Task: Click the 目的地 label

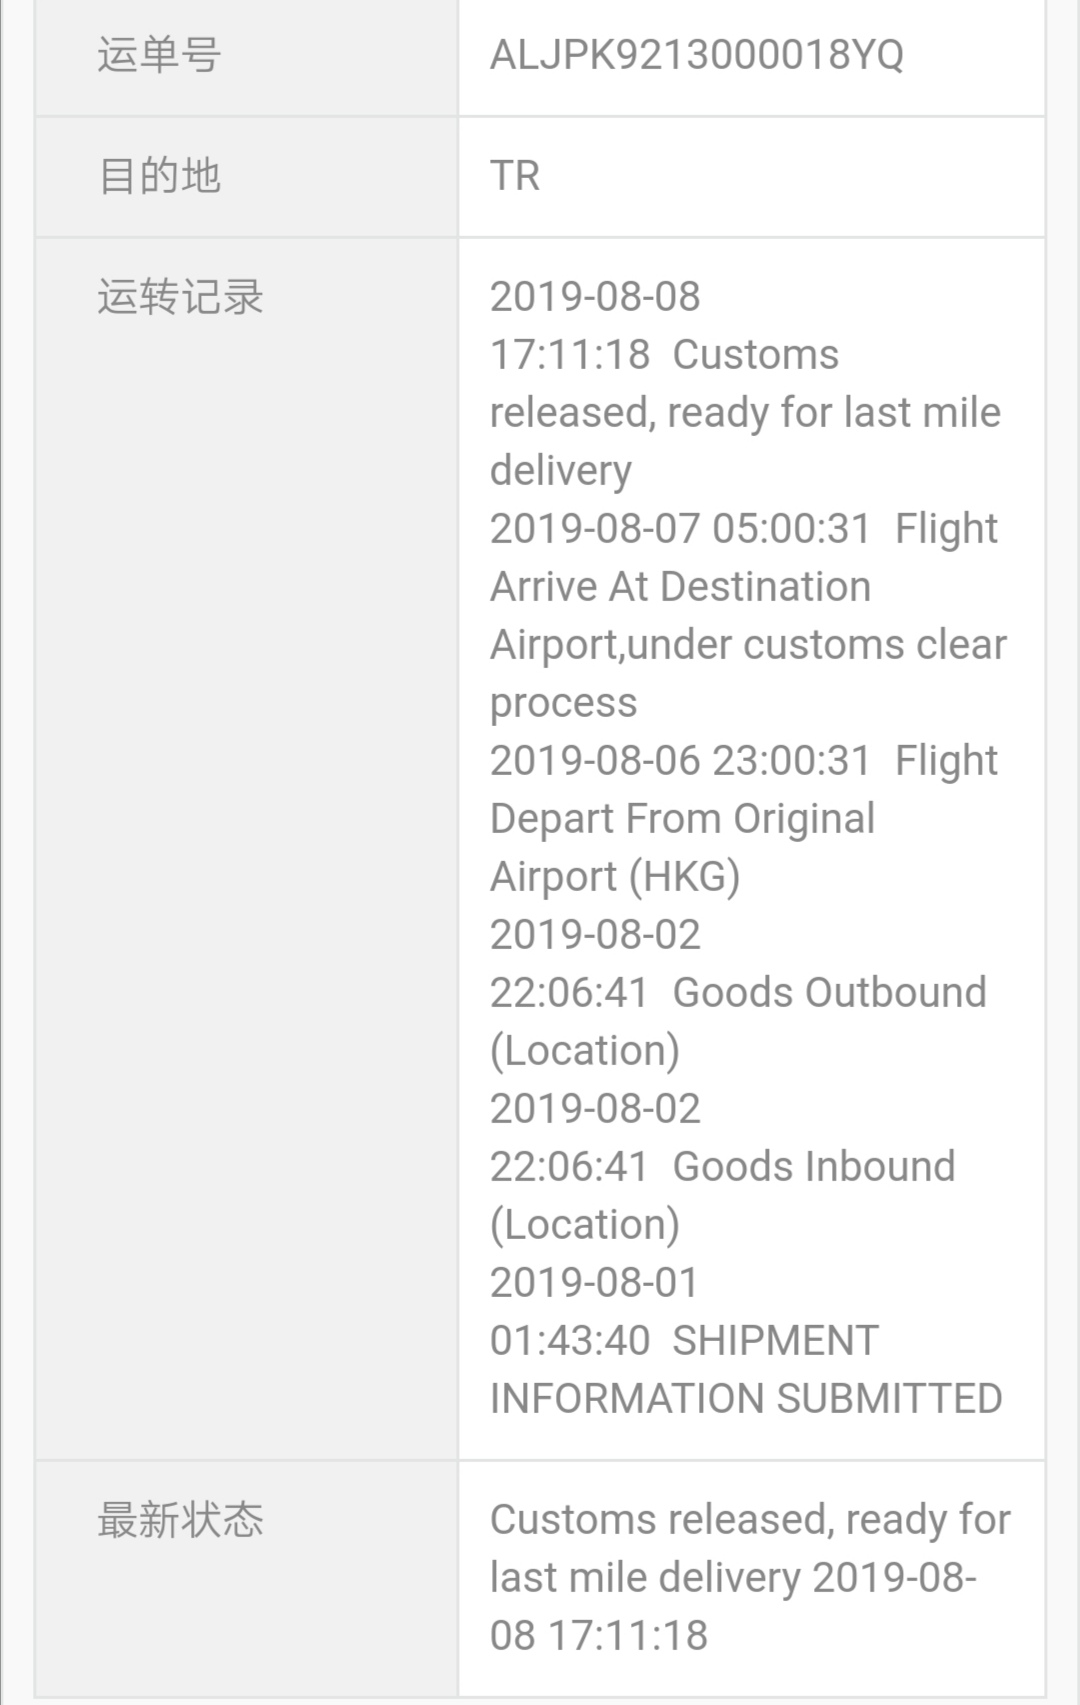Action: [159, 176]
